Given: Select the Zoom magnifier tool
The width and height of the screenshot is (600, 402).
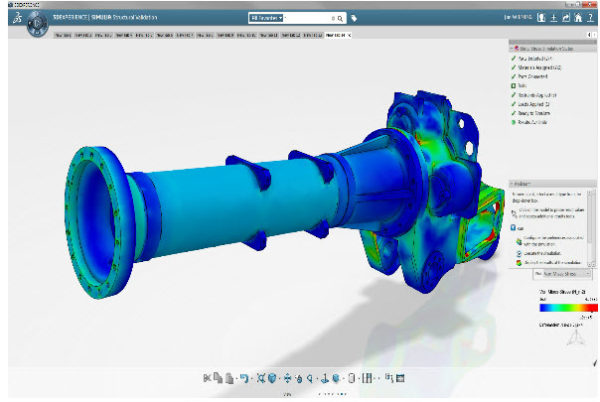Looking at the screenshot, I should point(310,378).
